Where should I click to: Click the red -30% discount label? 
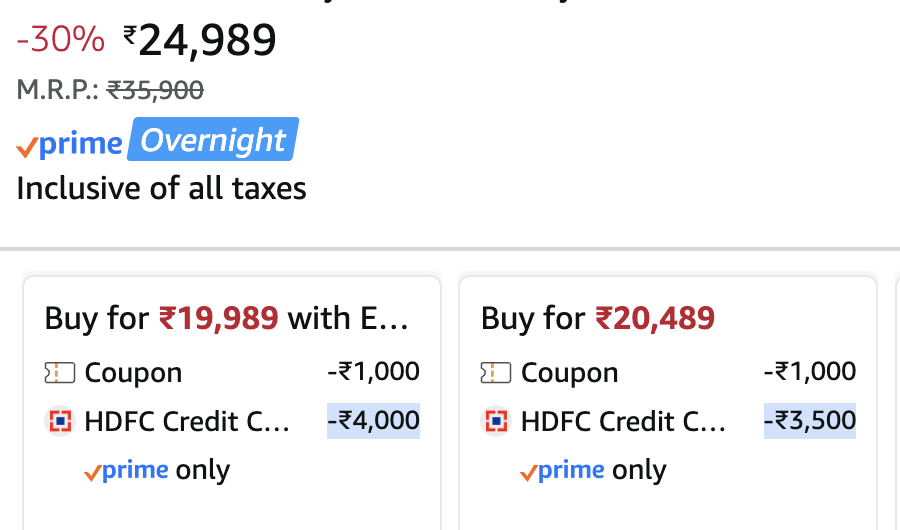[x=60, y=40]
